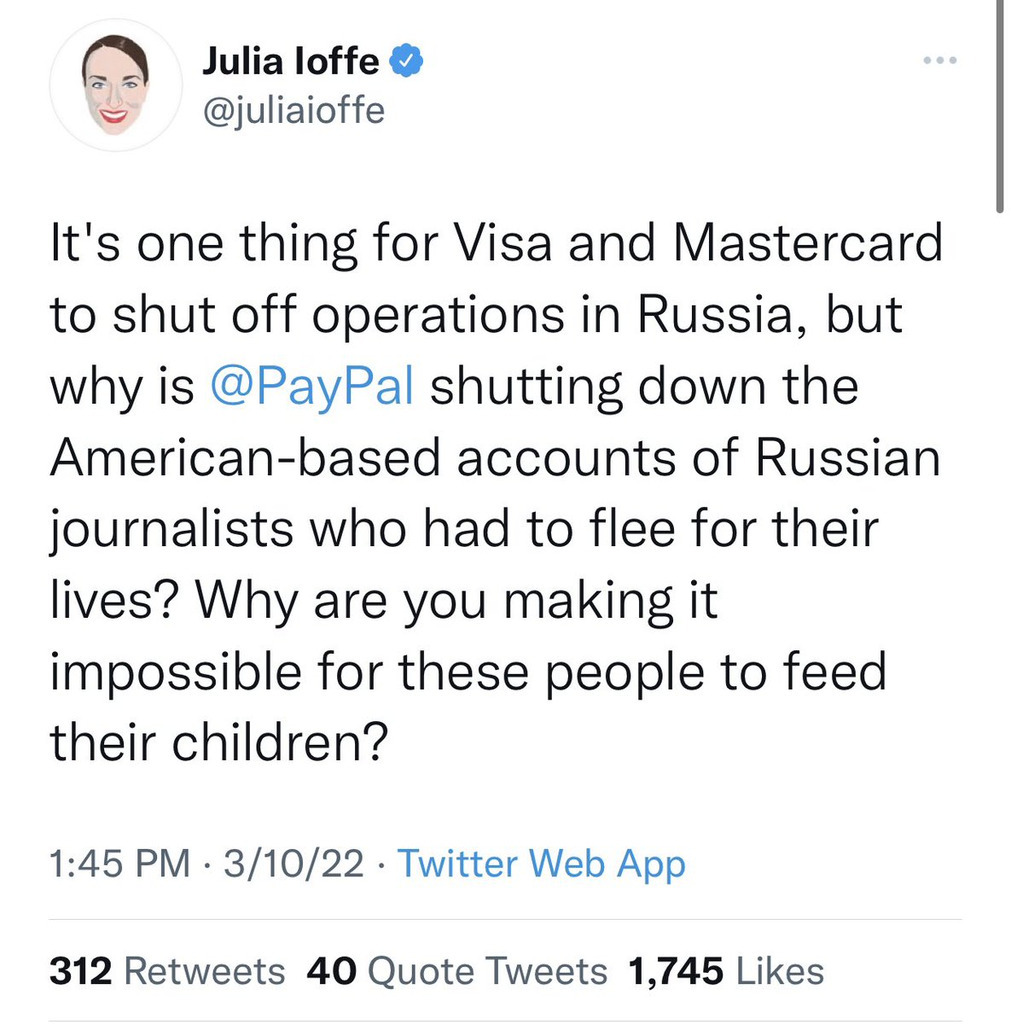View the 312 Retweets list

point(167,970)
